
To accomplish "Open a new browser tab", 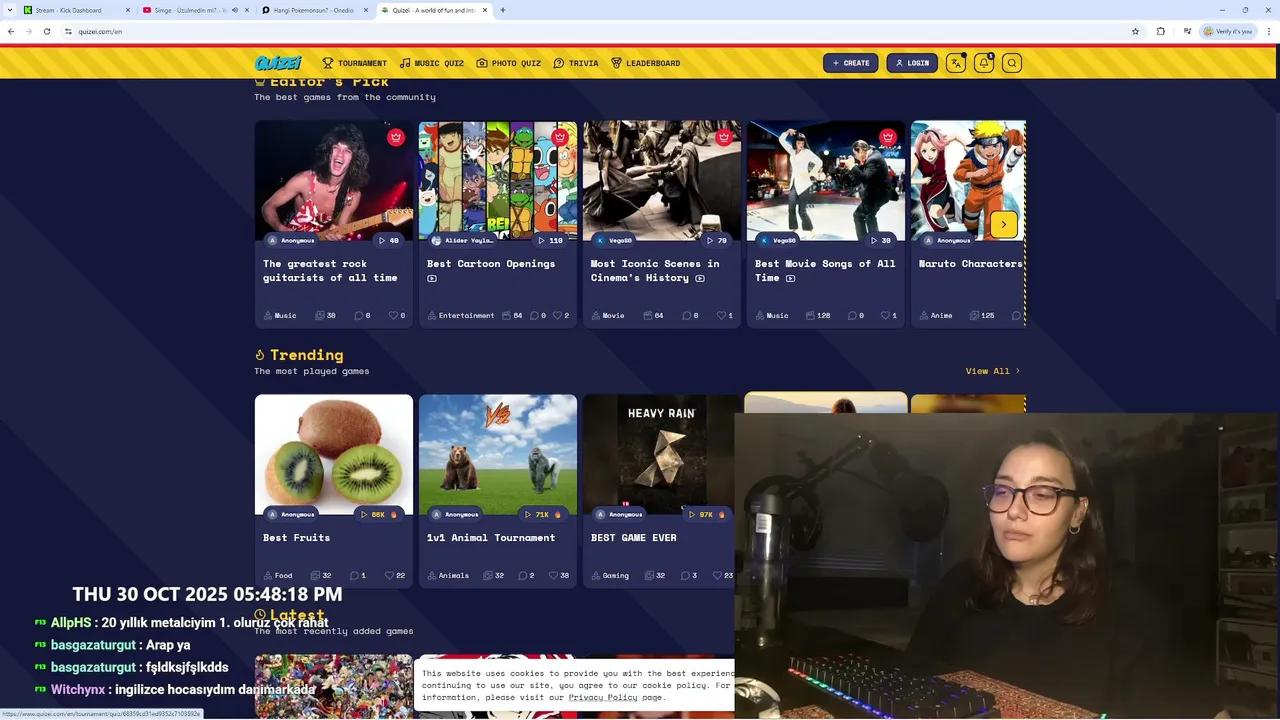I will pos(503,10).
